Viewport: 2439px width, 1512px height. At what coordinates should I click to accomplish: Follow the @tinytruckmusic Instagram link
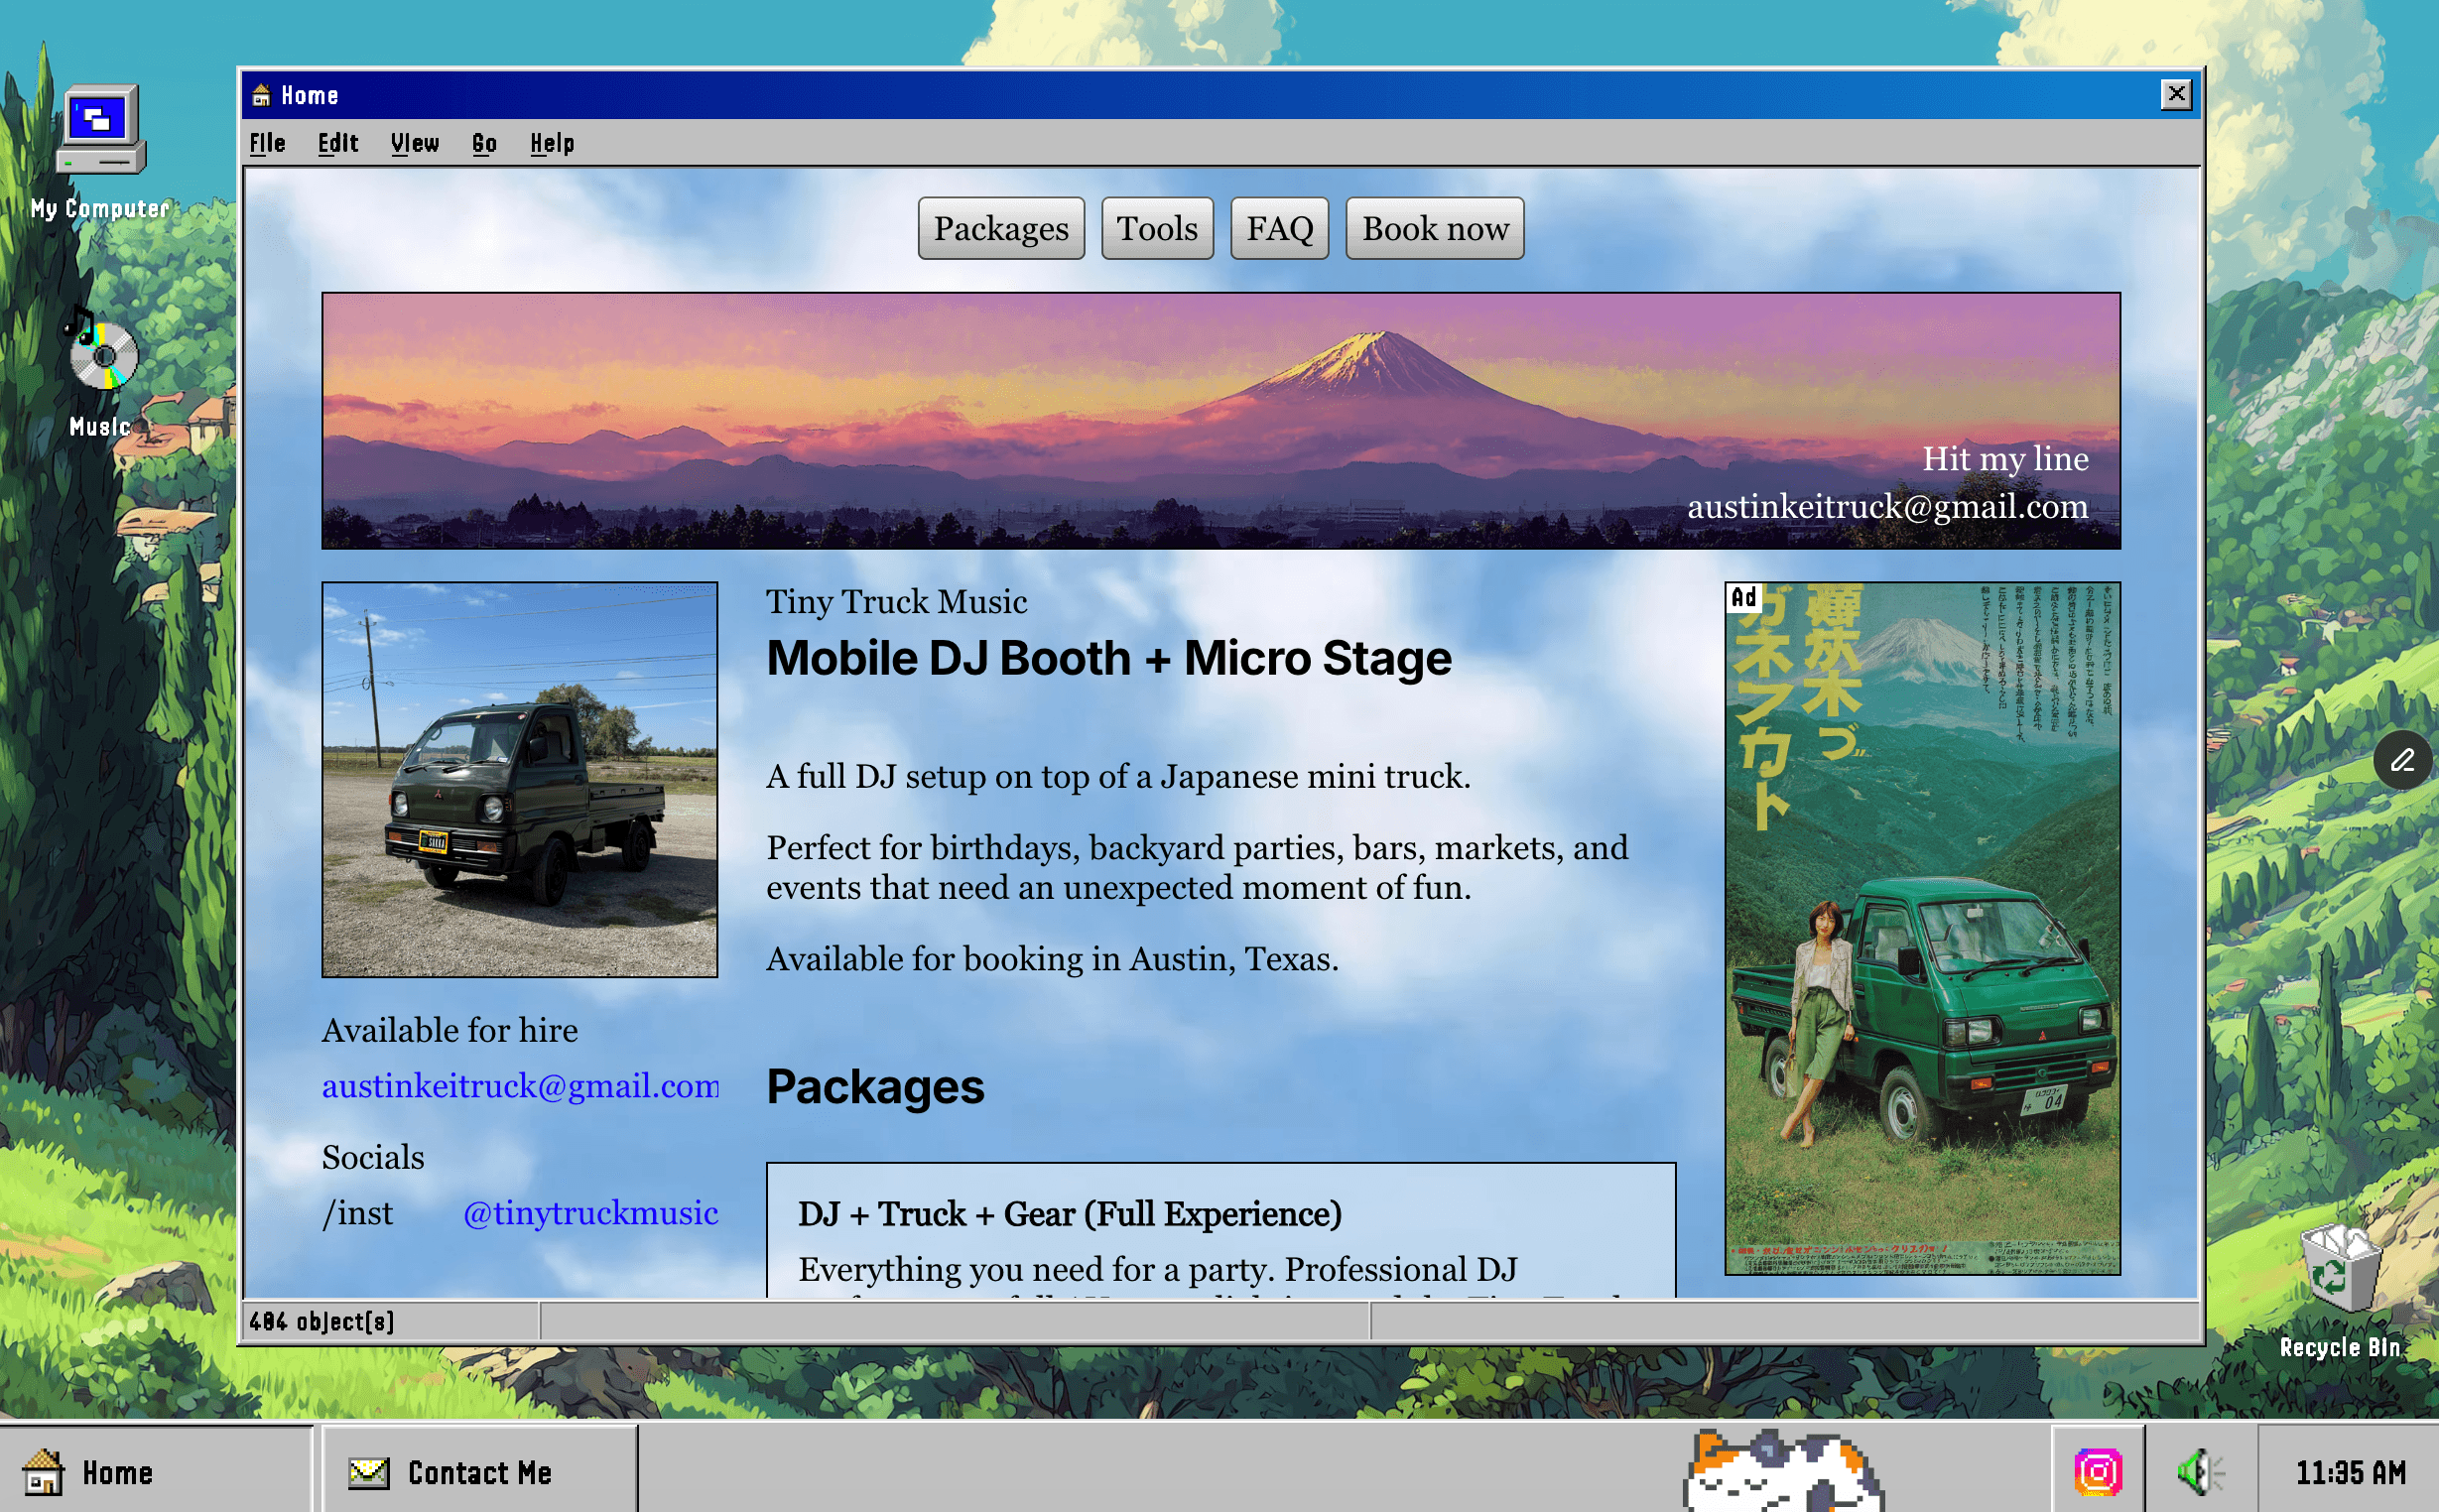pyautogui.click(x=590, y=1212)
